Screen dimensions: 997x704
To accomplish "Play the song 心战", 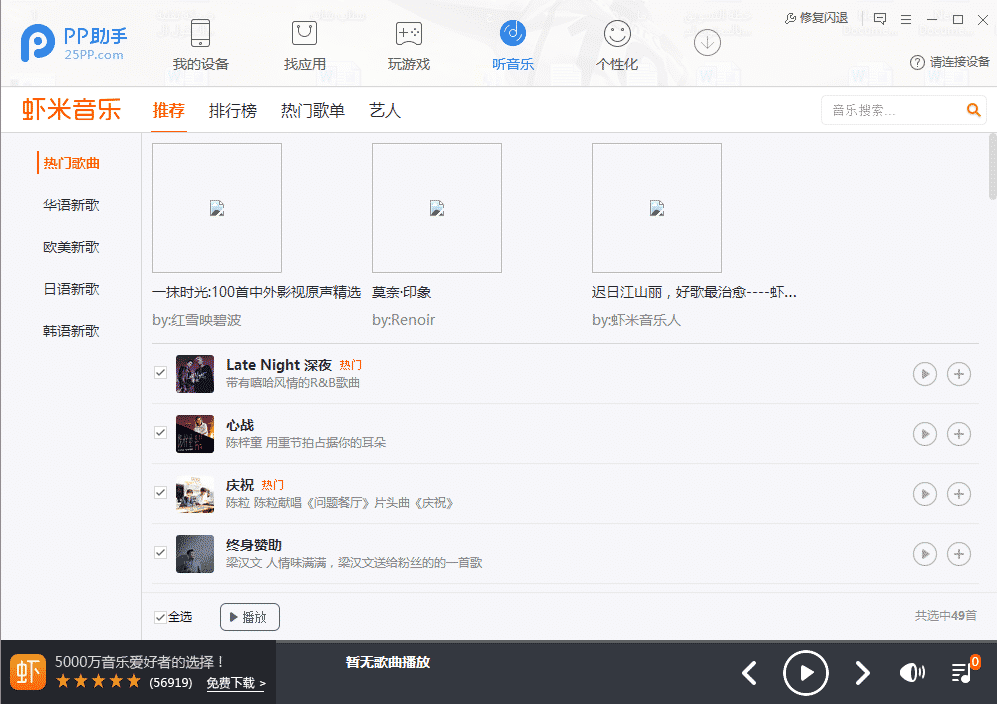I will point(925,434).
